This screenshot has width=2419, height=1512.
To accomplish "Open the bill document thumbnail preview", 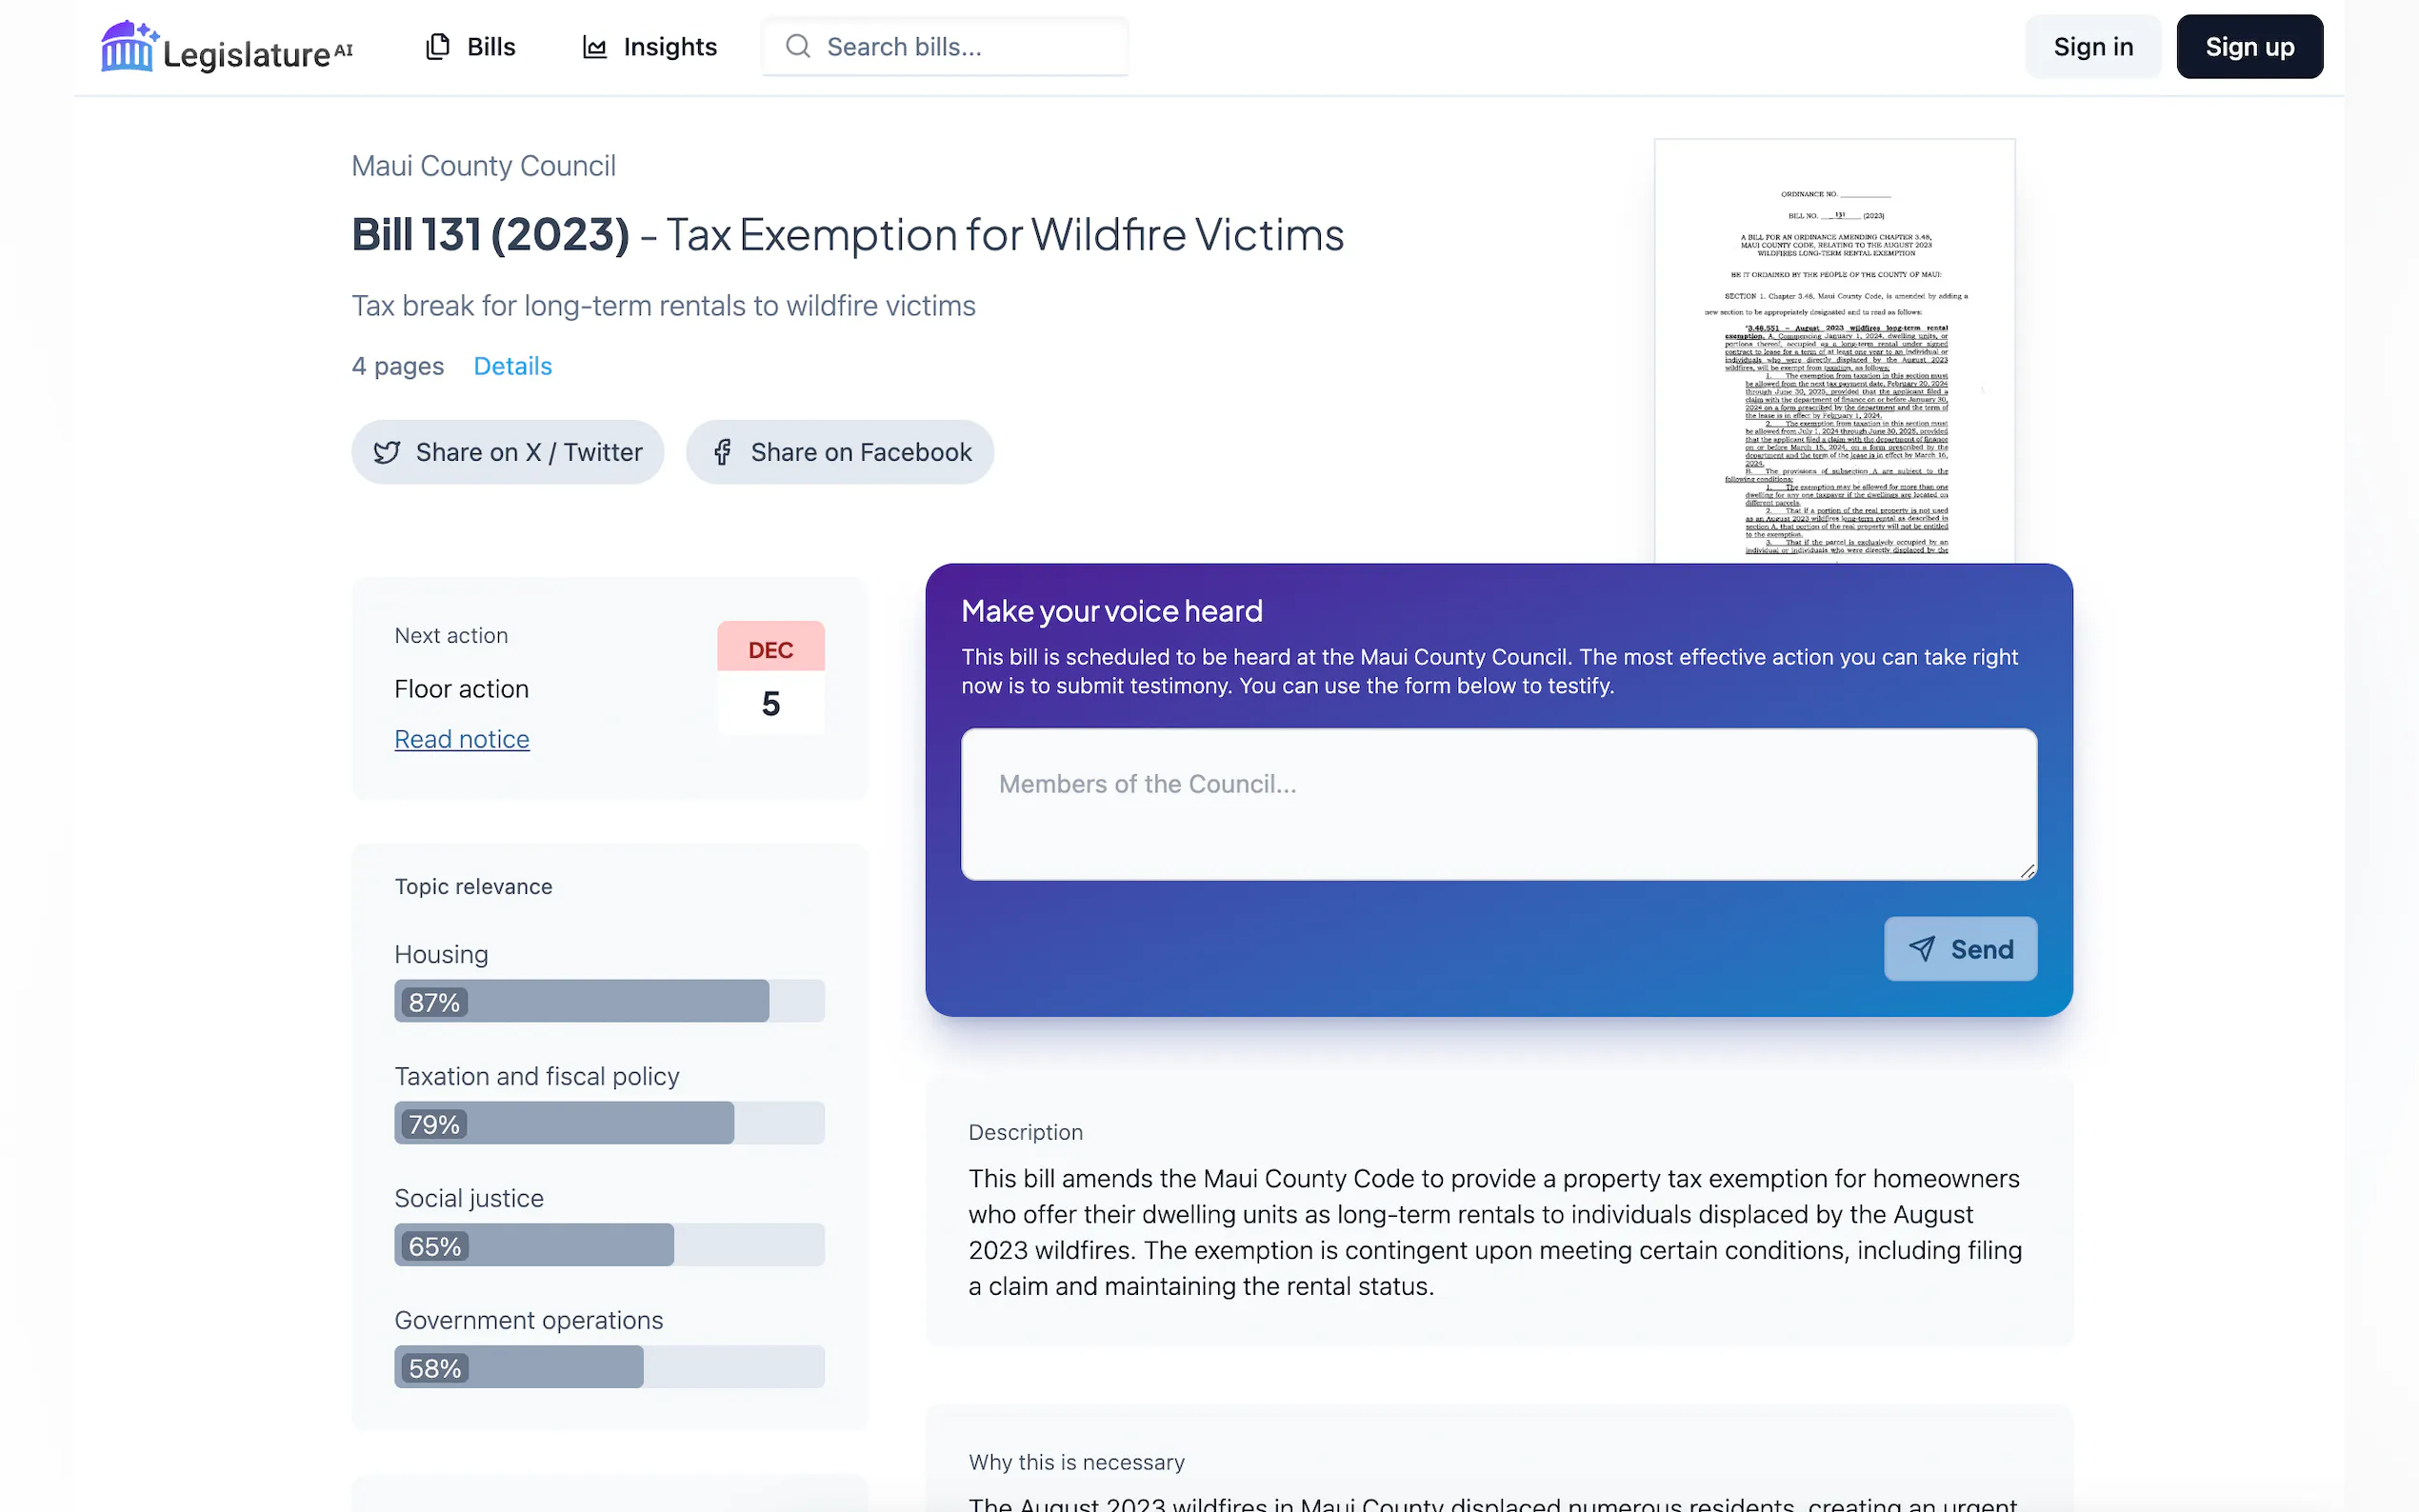I will [x=1833, y=350].
